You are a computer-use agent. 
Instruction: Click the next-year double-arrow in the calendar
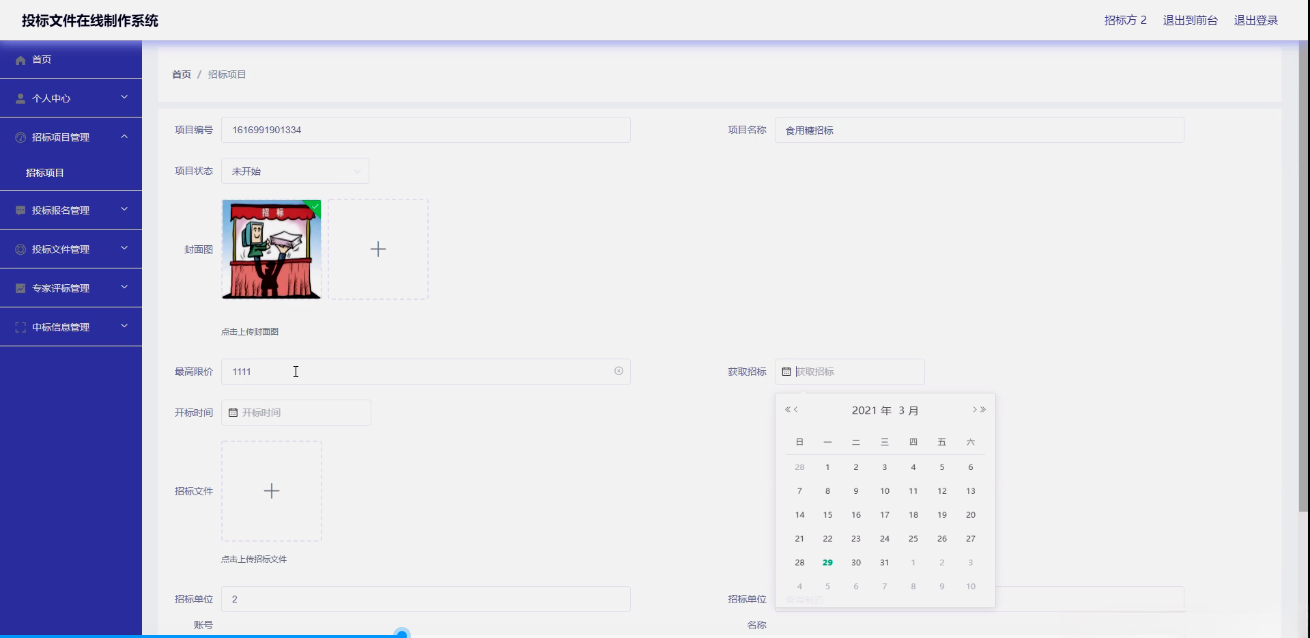click(985, 408)
